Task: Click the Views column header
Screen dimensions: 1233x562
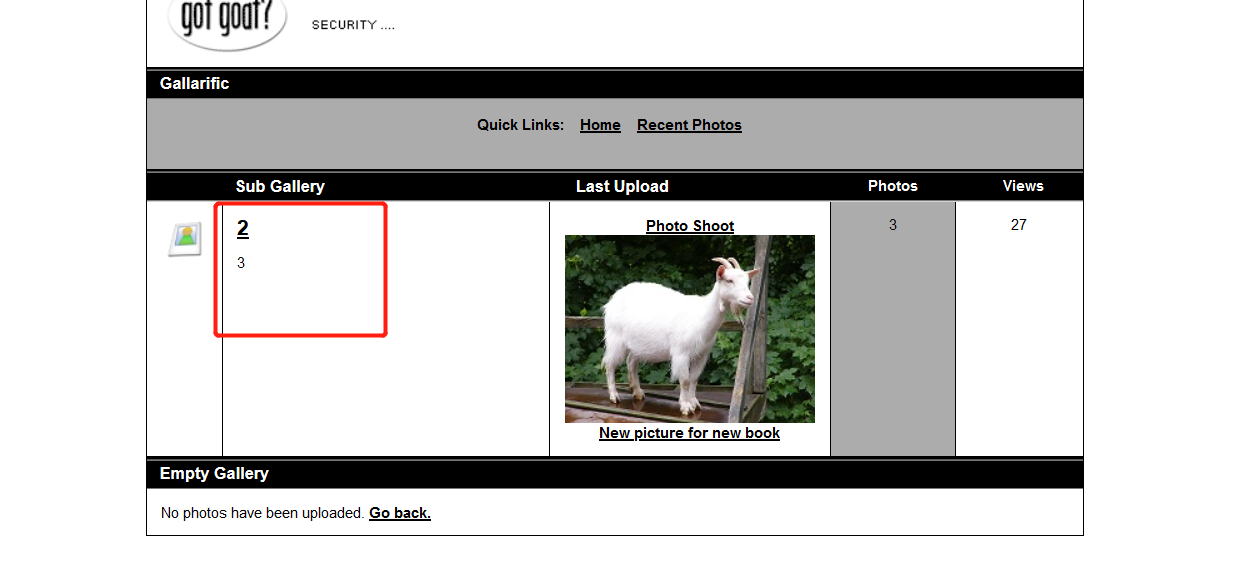Action: click(x=1023, y=186)
